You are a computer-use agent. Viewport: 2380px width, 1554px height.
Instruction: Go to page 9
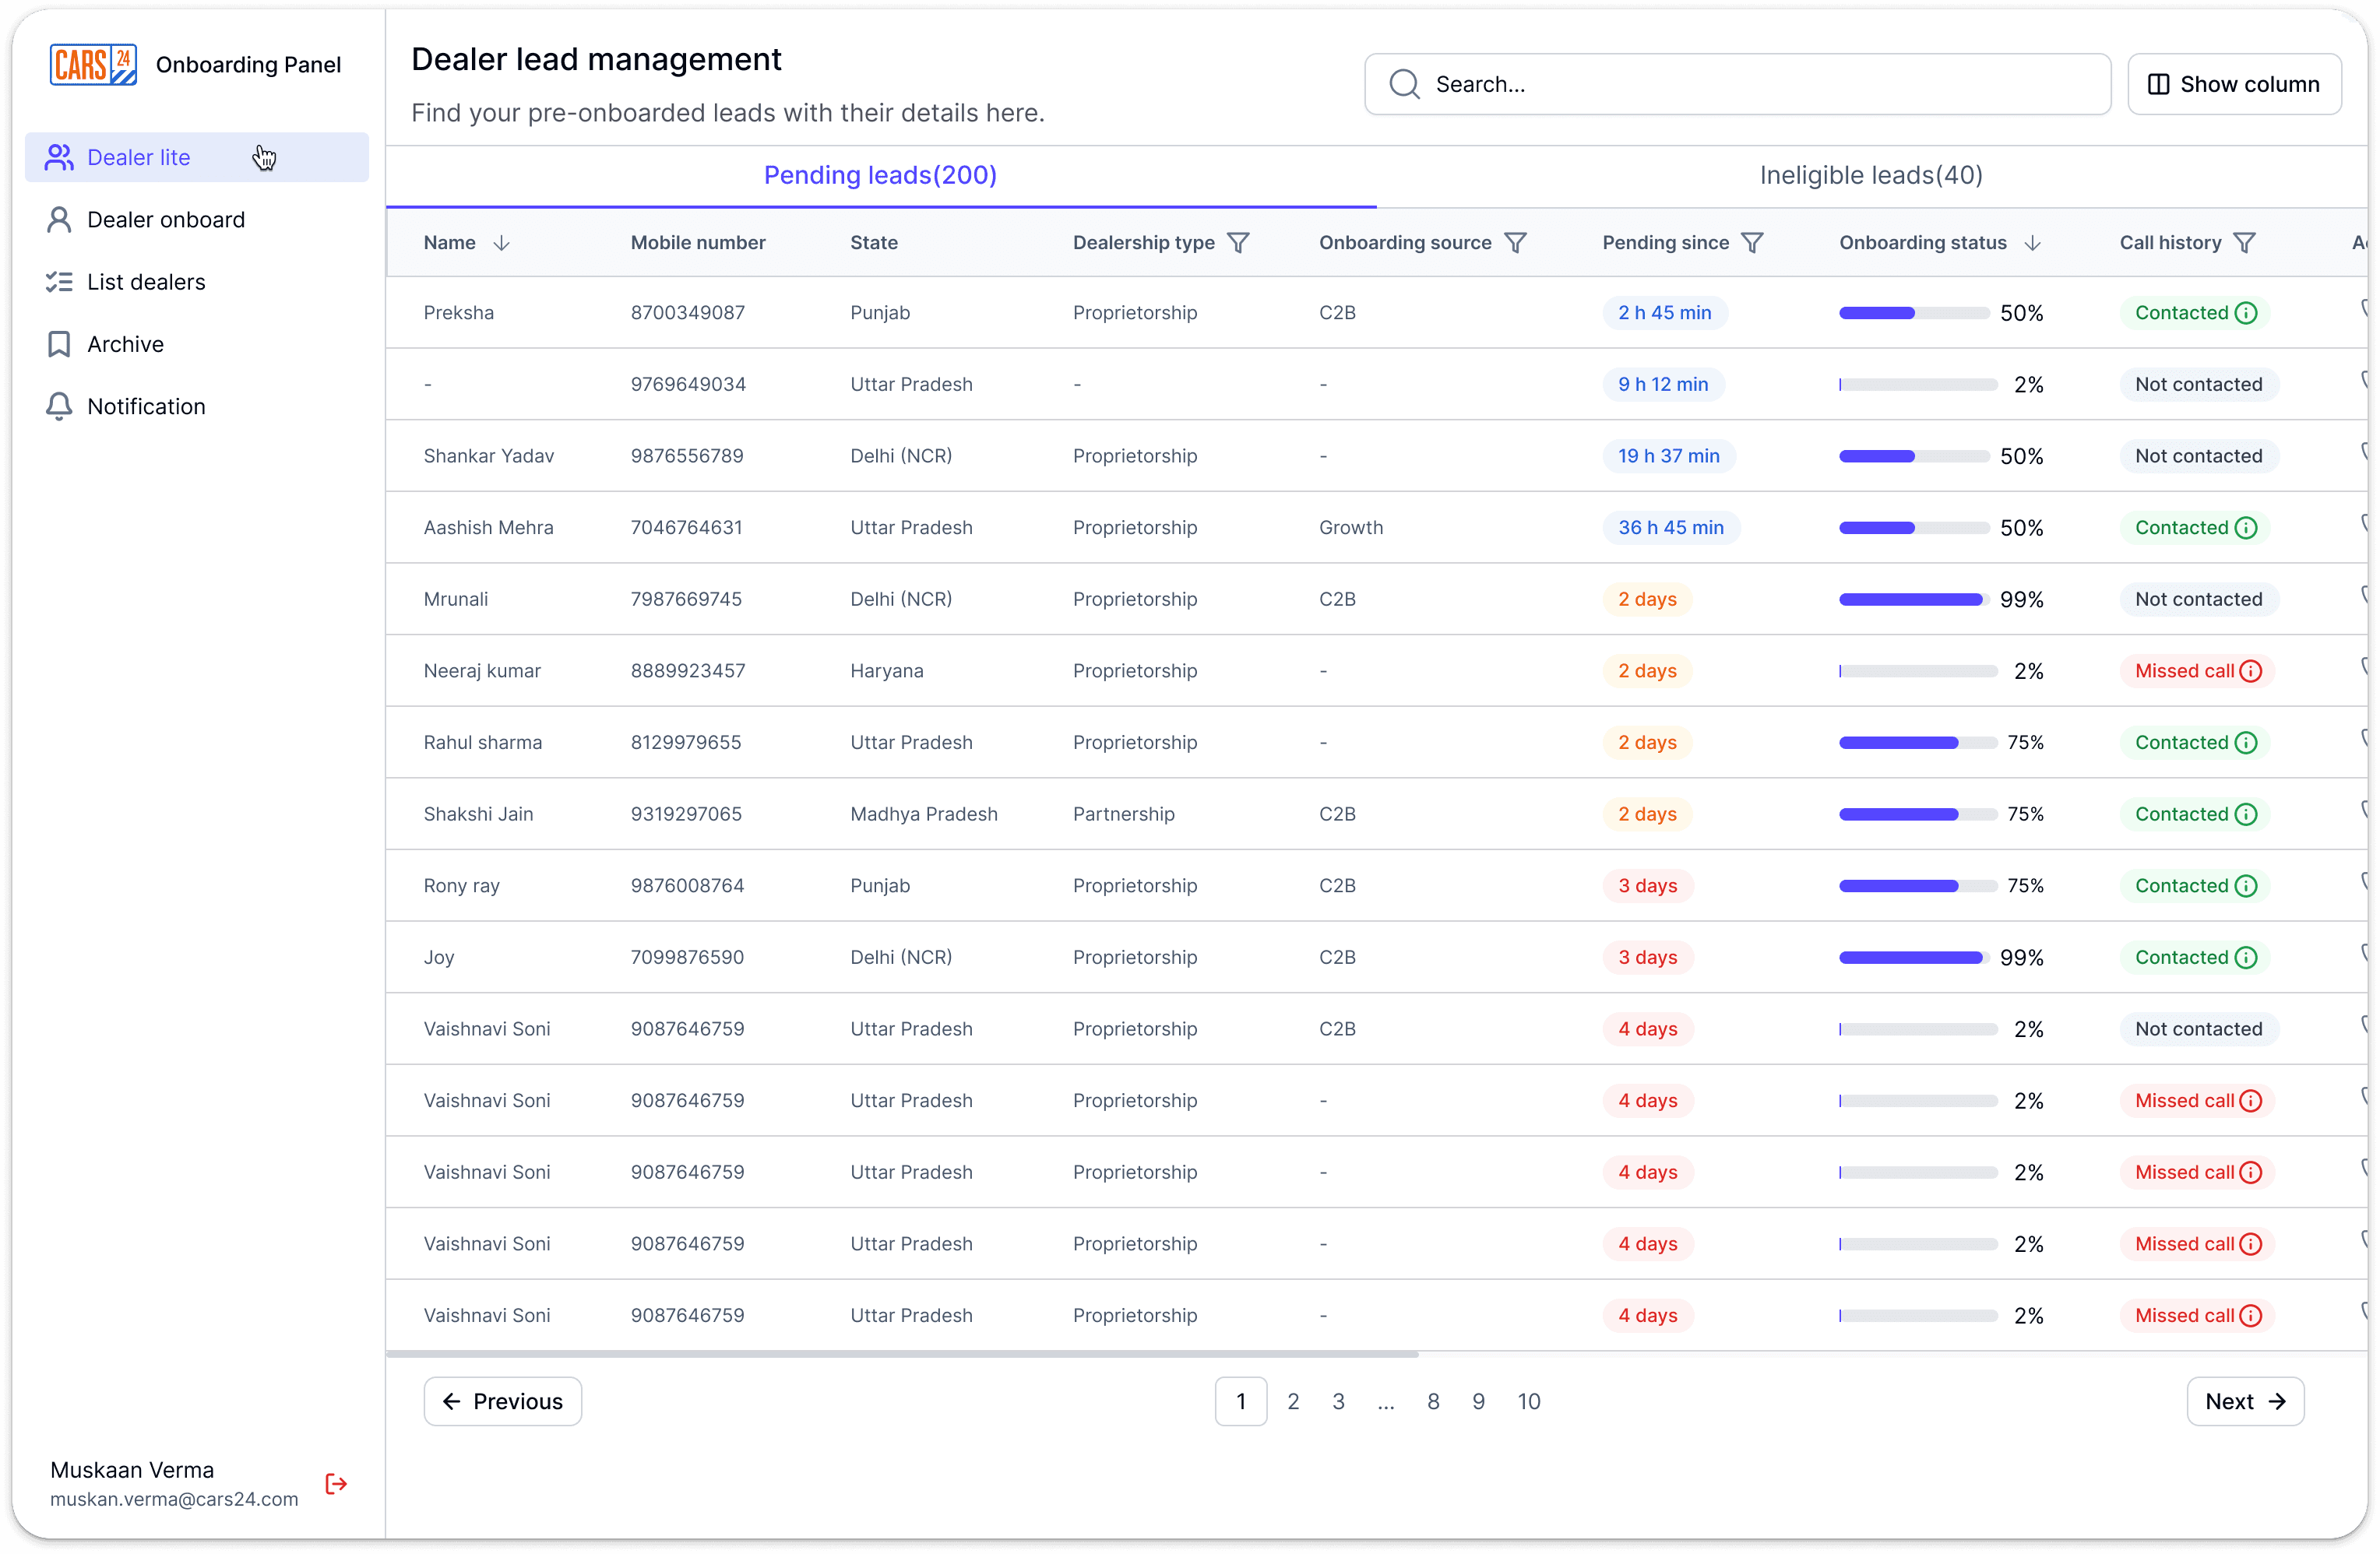click(1478, 1401)
